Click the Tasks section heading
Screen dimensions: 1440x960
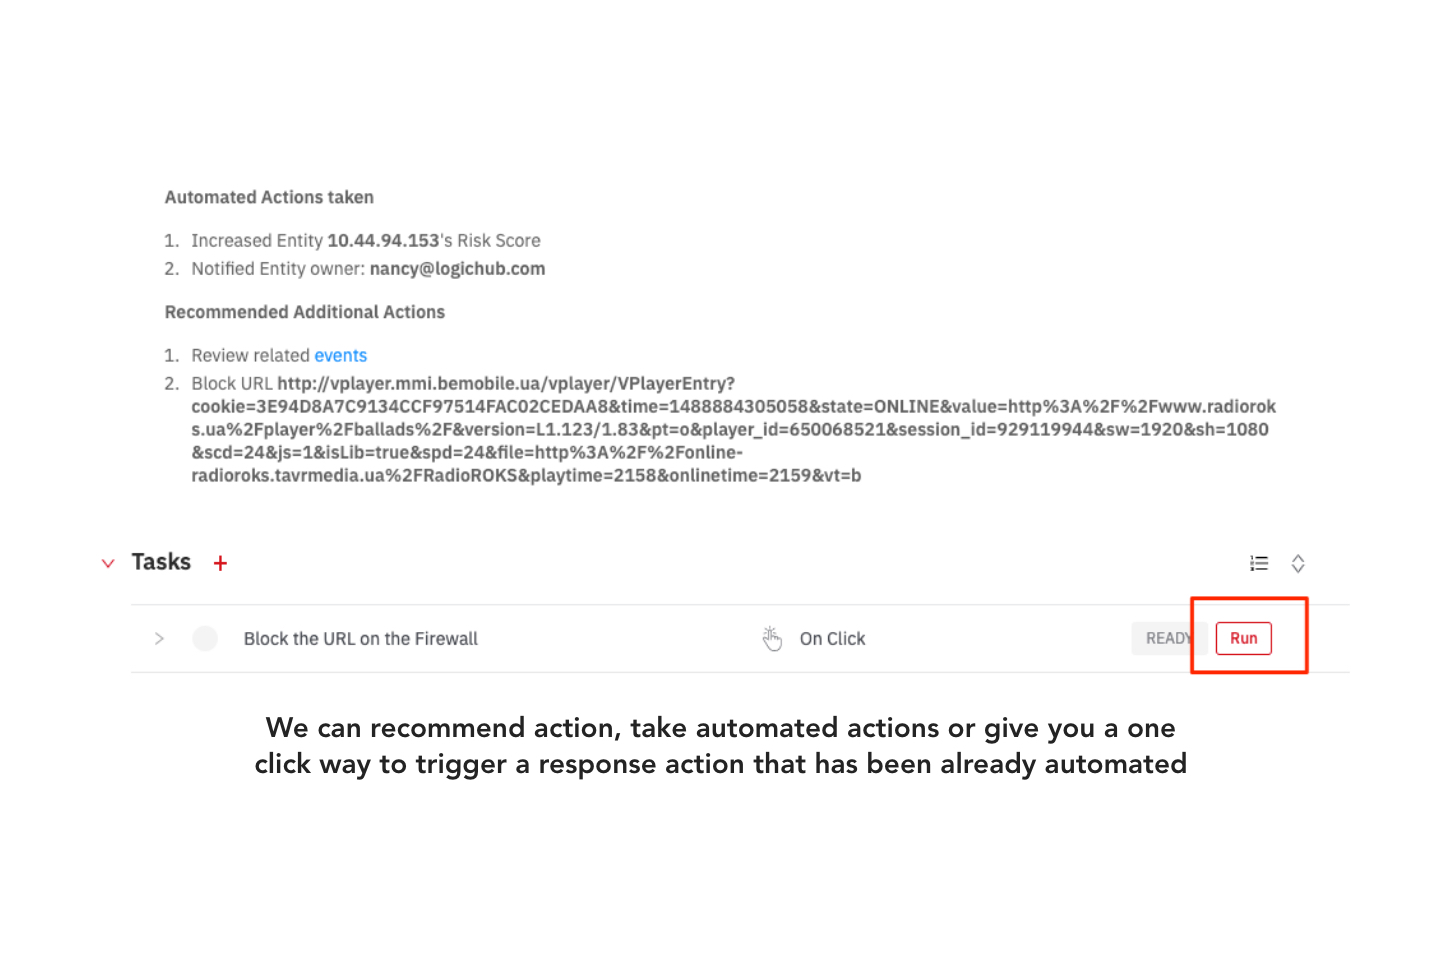click(161, 562)
